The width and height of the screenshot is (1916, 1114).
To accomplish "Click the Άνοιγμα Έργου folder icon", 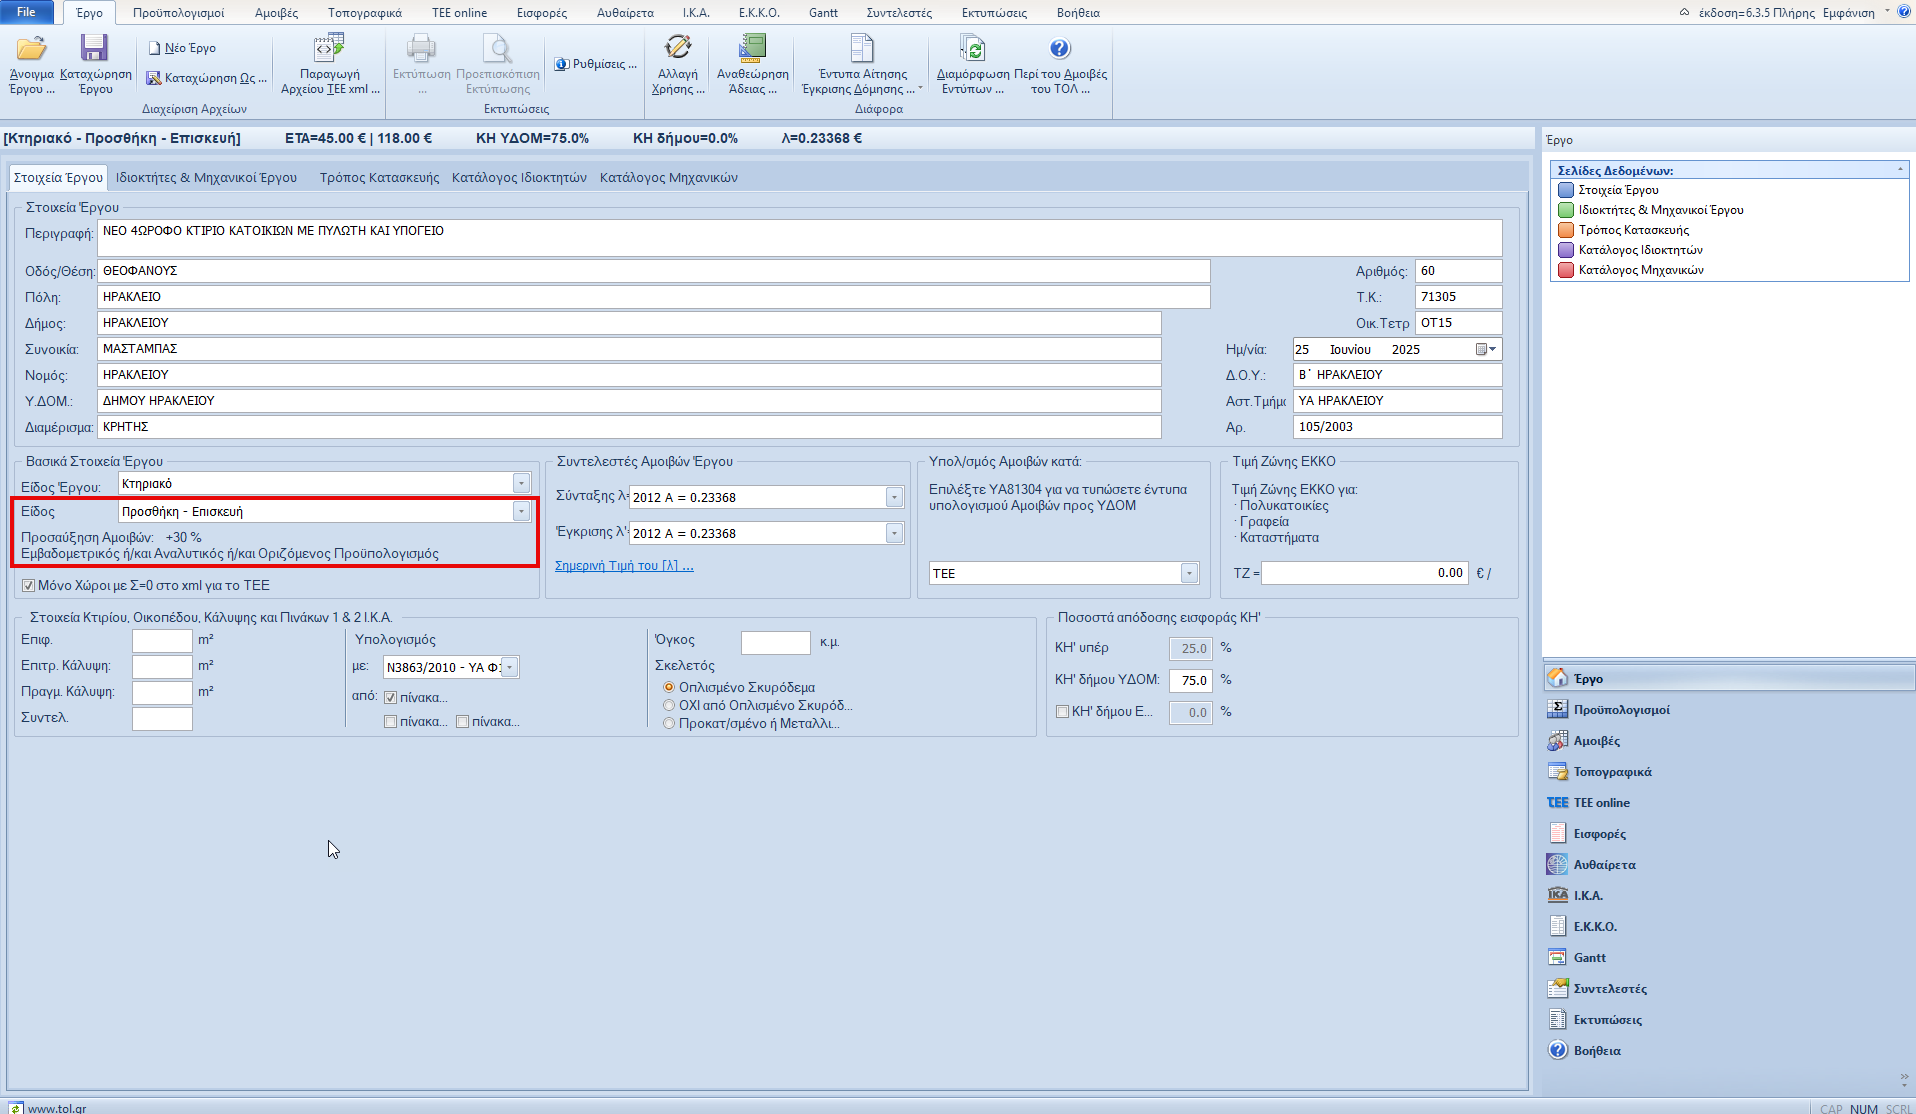I will [31, 50].
